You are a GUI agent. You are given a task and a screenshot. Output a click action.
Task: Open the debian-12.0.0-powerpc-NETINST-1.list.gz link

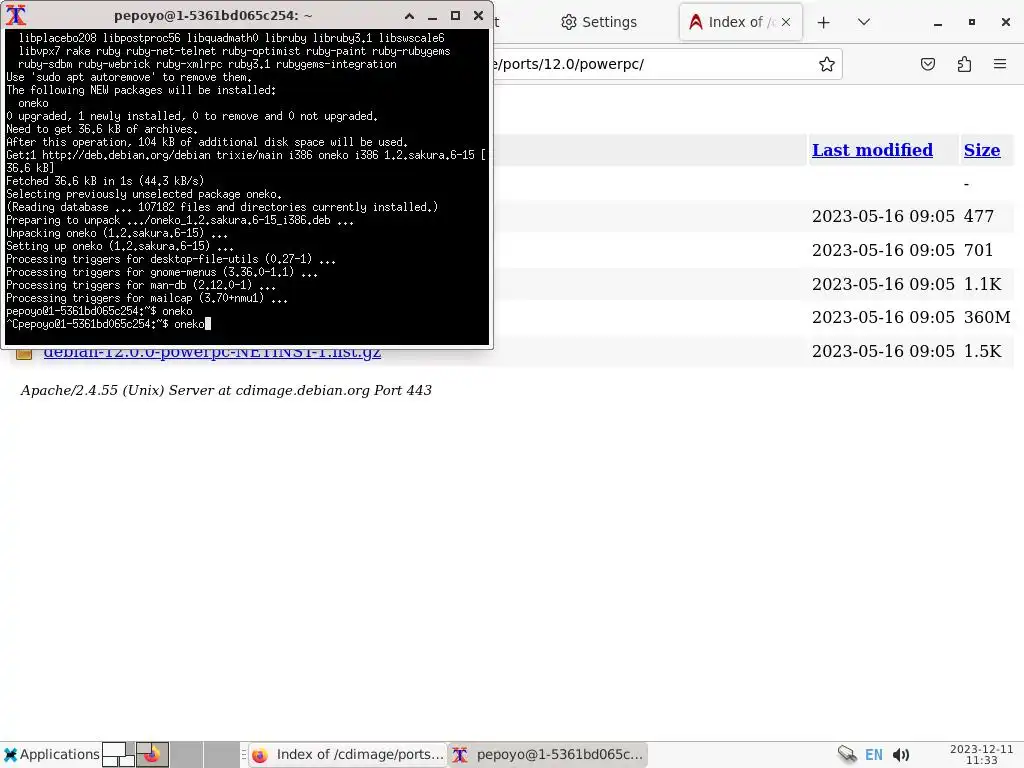coord(212,353)
